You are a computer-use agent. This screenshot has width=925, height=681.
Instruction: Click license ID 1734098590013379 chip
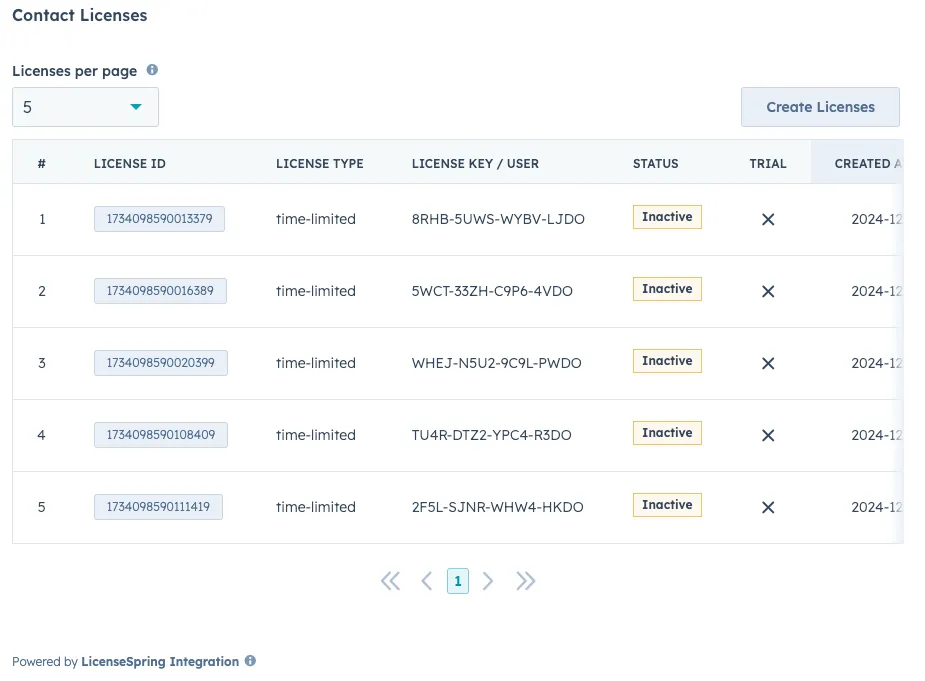[160, 217]
